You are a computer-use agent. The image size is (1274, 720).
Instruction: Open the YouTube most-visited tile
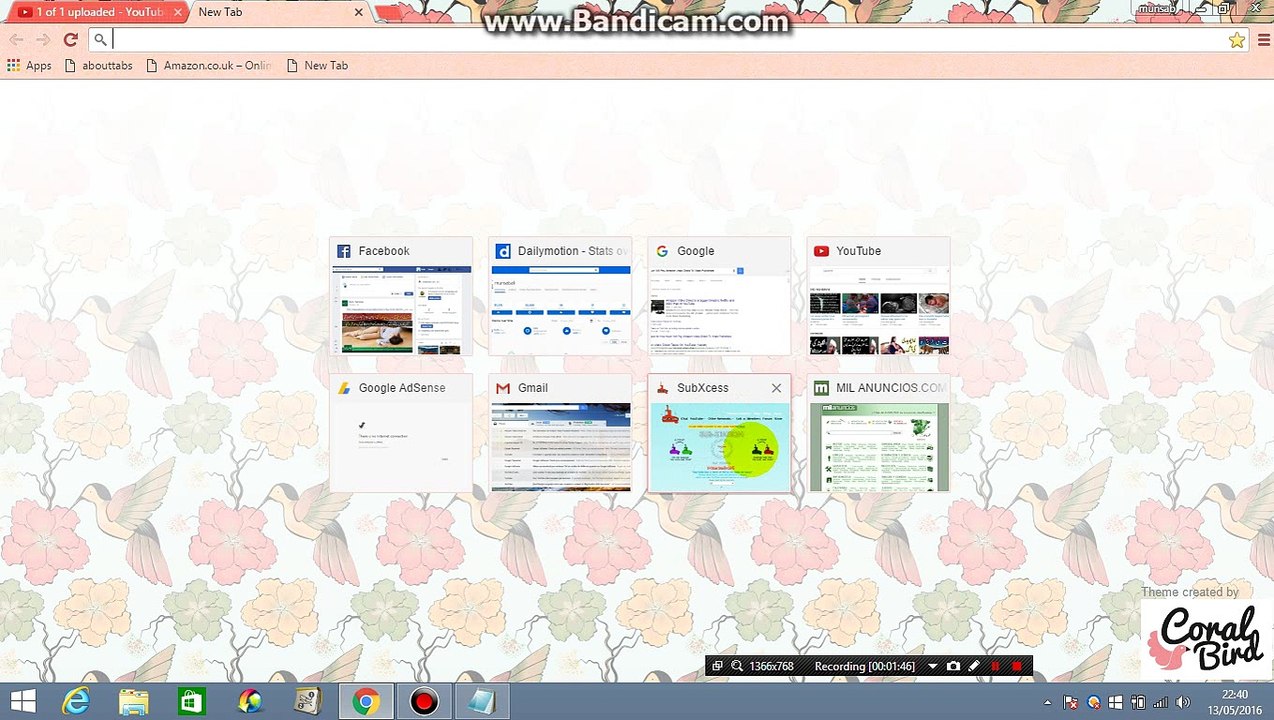pos(878,297)
